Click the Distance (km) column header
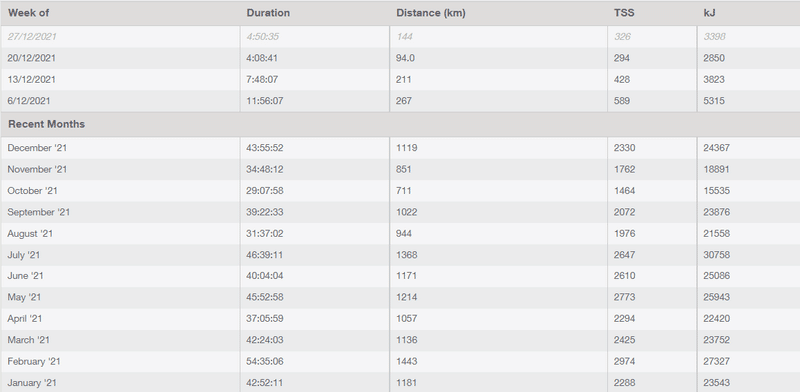800x392 pixels. (431, 13)
